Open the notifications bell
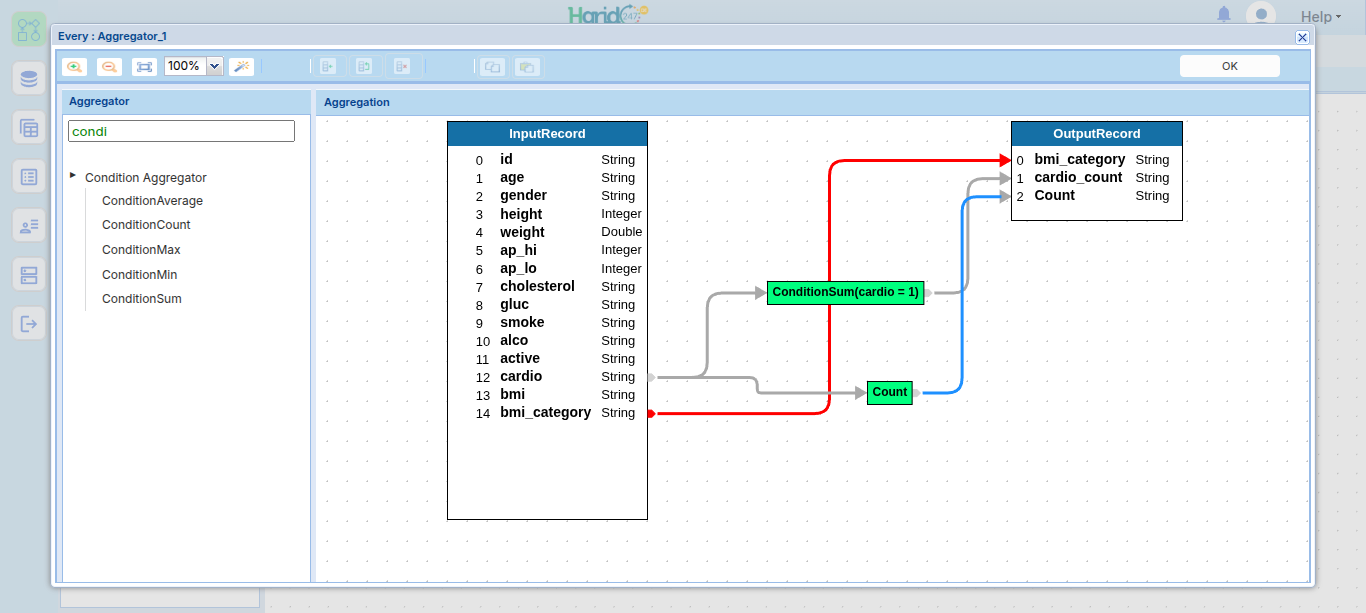The width and height of the screenshot is (1366, 613). click(1224, 14)
